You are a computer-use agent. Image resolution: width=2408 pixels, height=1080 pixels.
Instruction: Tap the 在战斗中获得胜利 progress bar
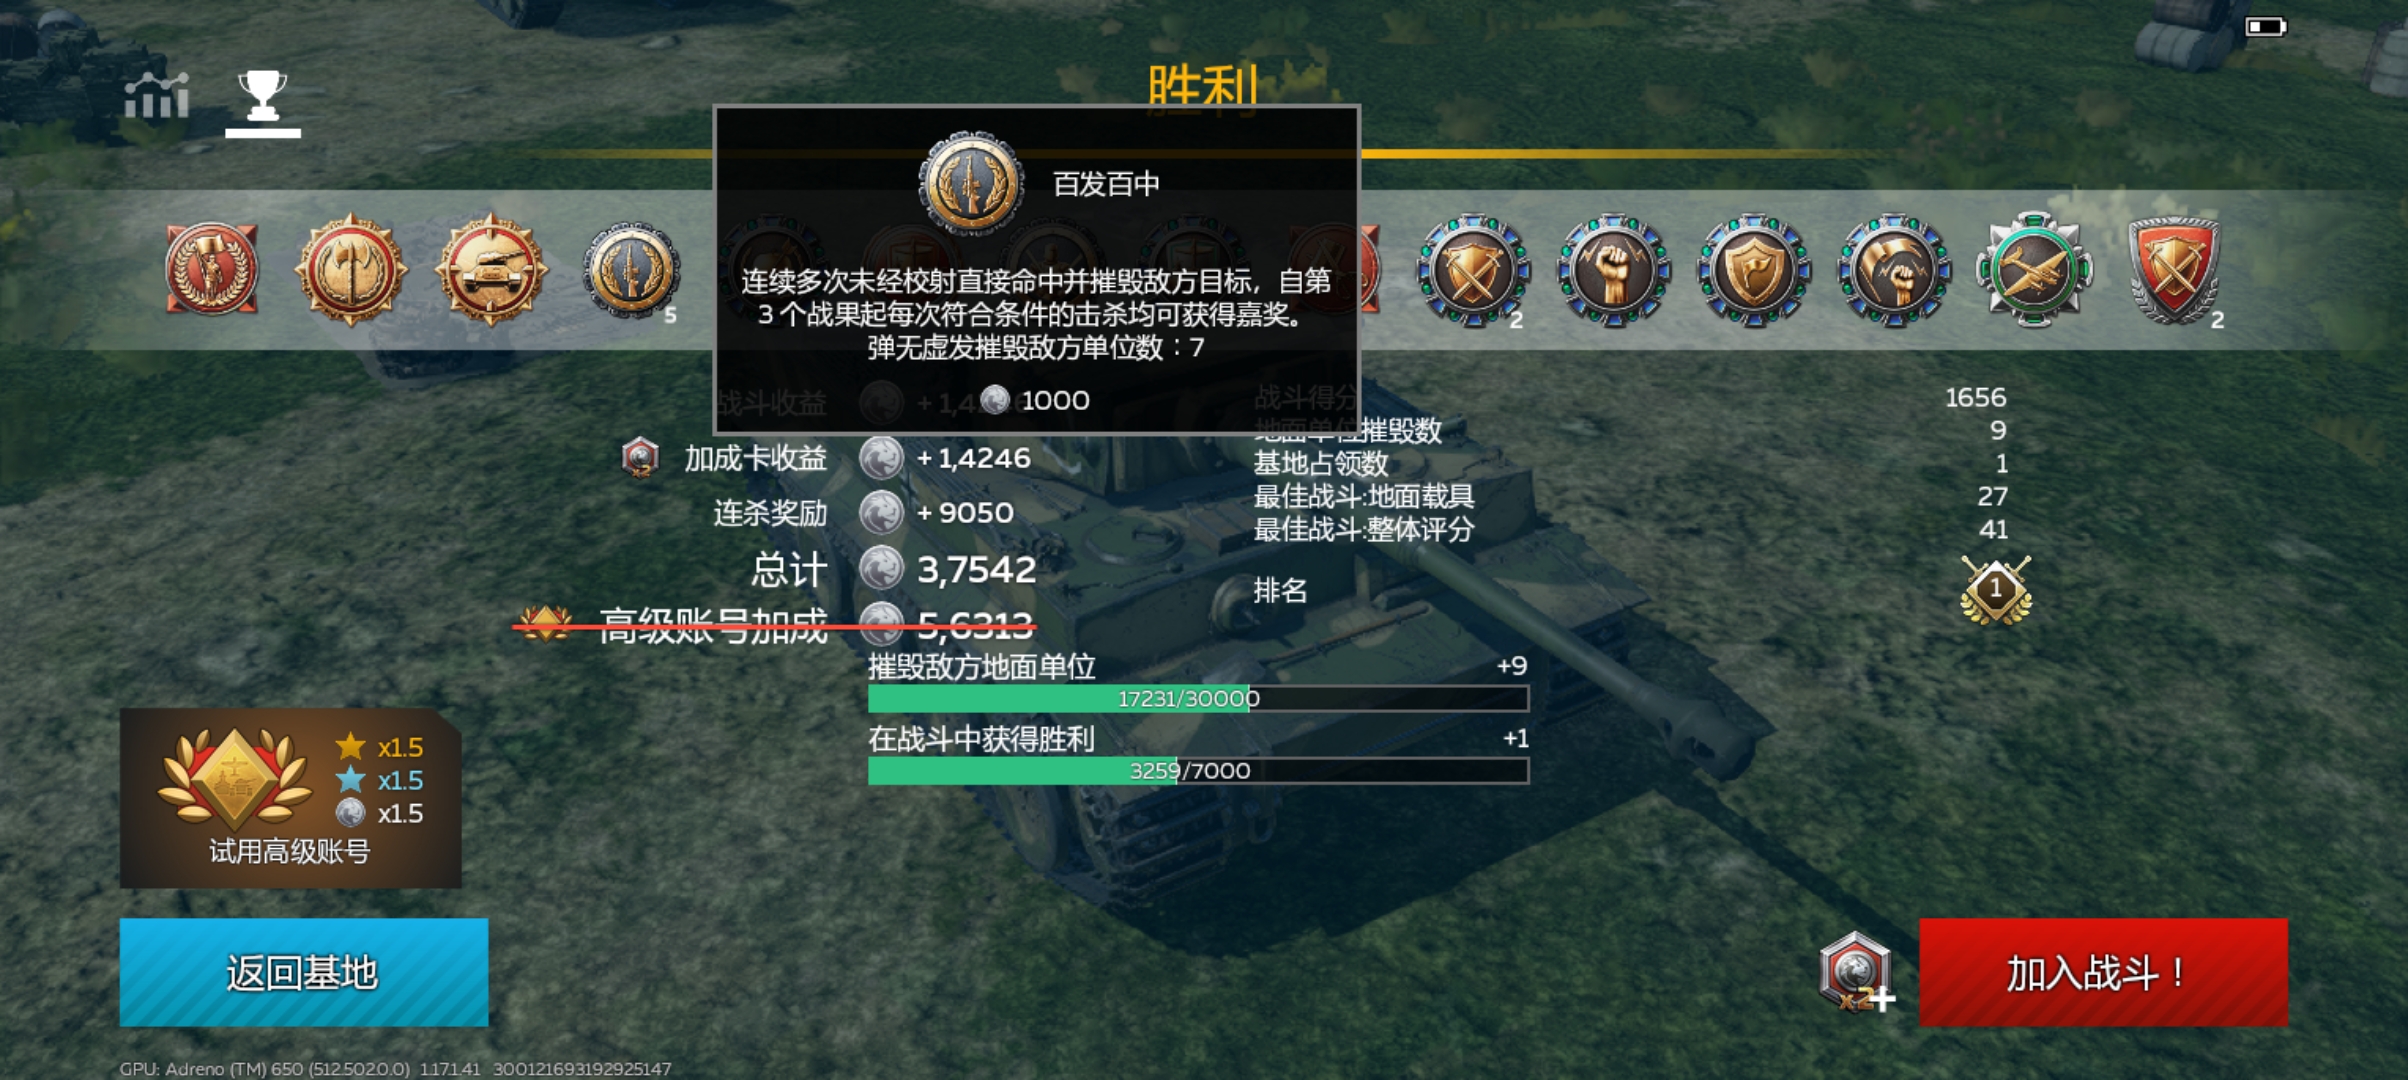coord(1198,770)
